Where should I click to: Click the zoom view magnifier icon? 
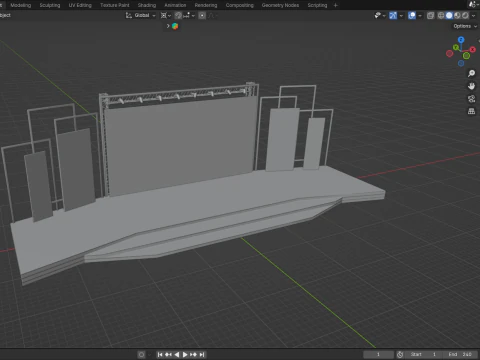coord(471,73)
